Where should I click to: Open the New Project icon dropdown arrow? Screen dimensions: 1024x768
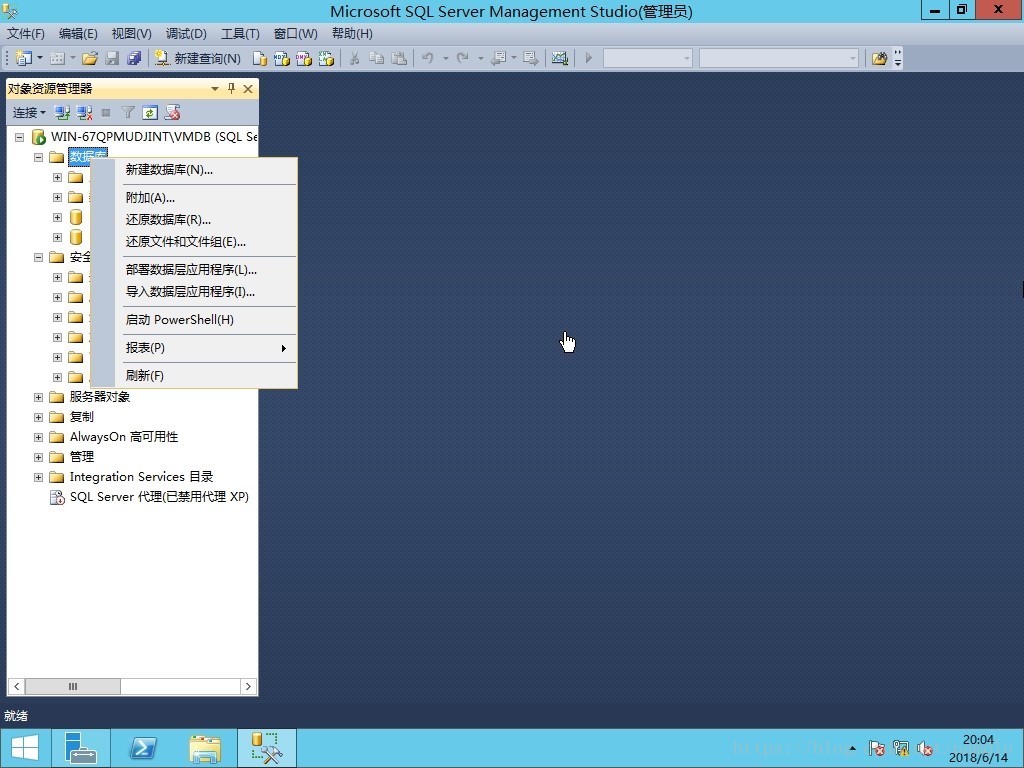click(40, 58)
